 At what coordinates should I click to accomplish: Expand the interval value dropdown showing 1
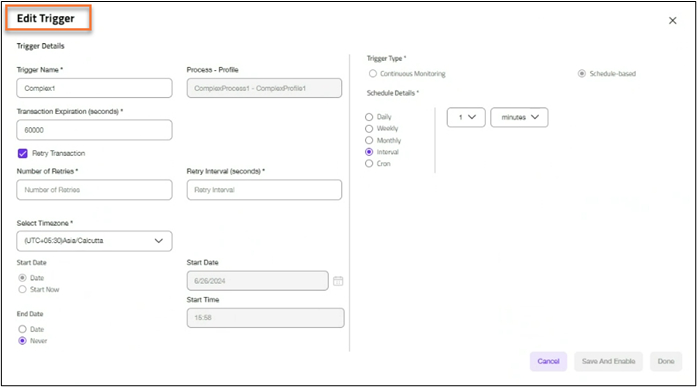point(466,117)
